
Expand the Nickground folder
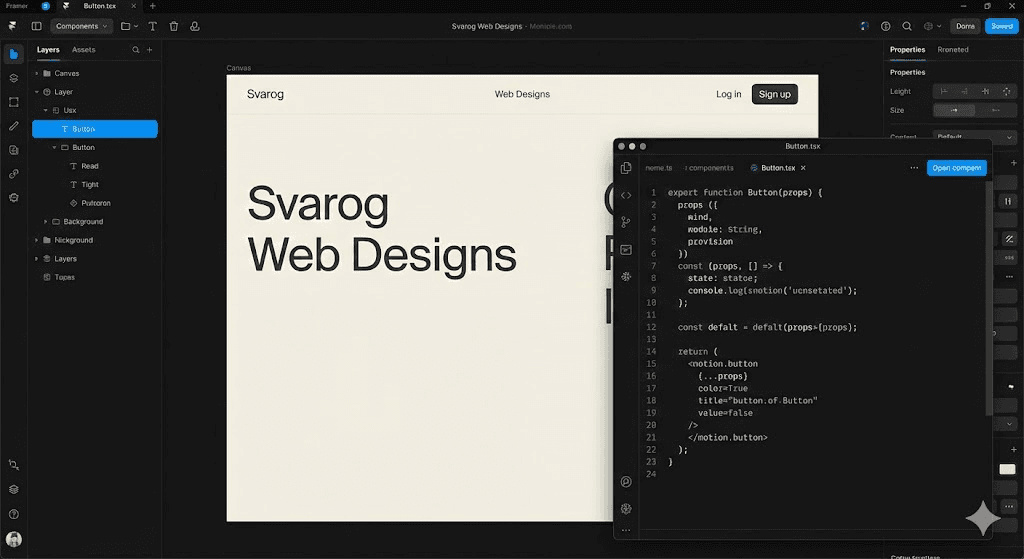[37, 240]
